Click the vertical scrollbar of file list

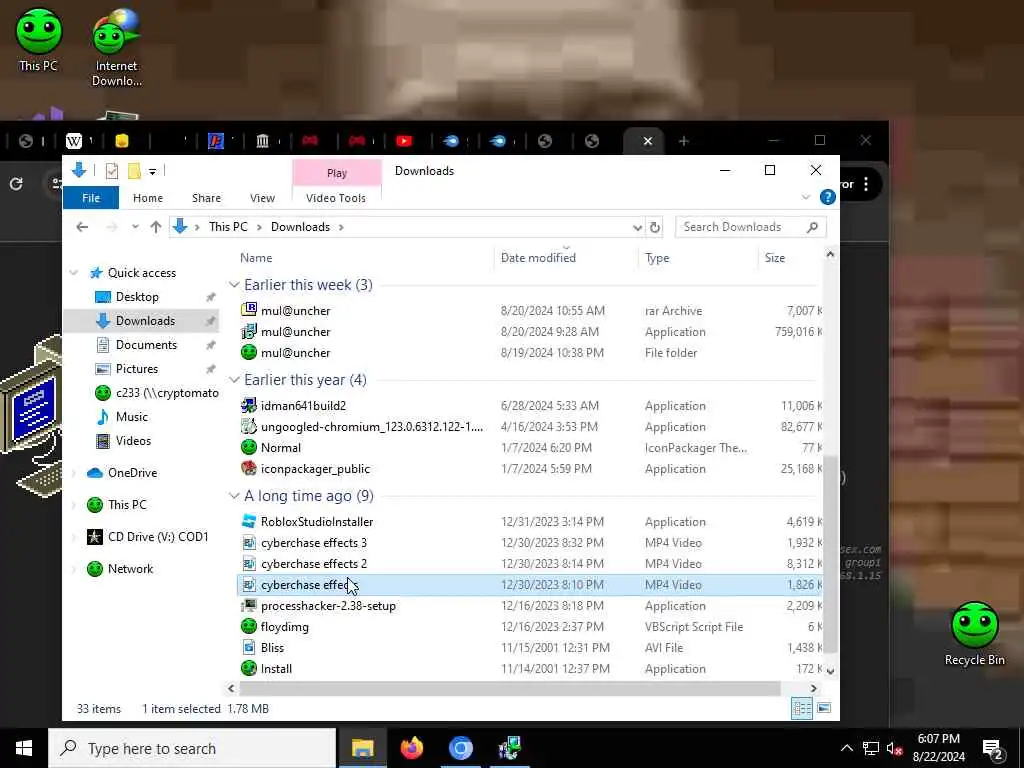pos(830,554)
